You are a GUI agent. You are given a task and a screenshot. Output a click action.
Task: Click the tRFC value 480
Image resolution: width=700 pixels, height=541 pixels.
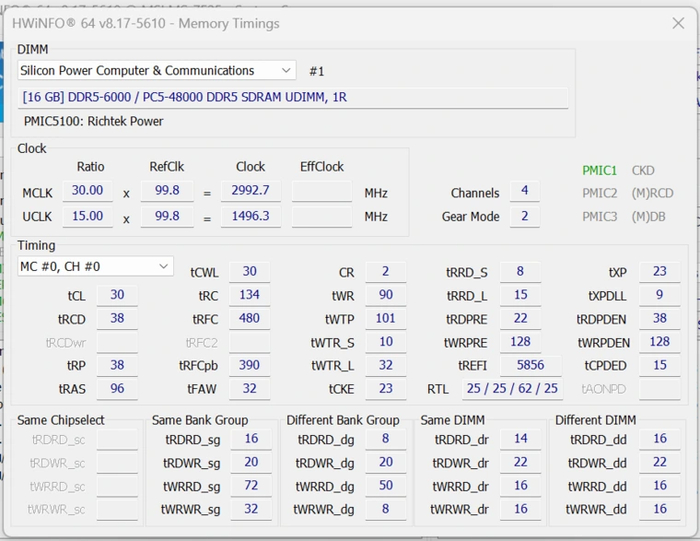[249, 318]
